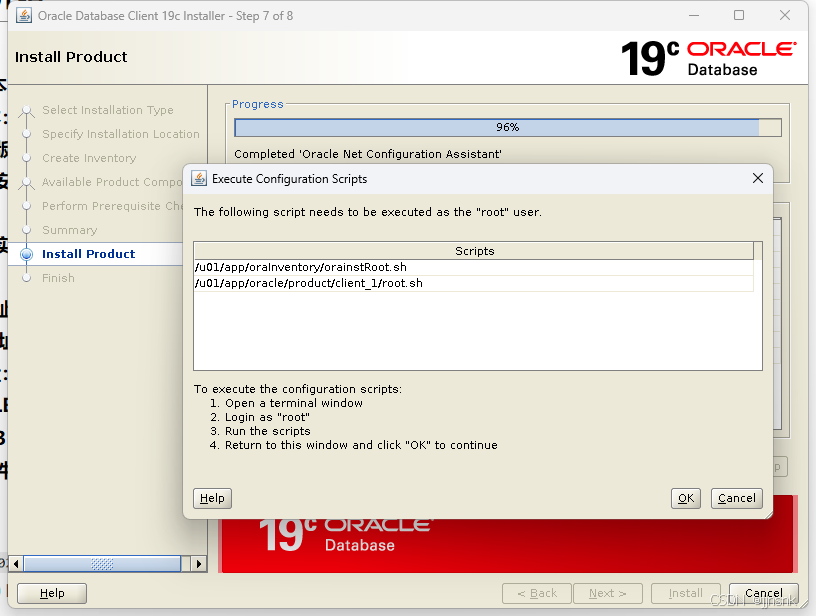Click the Scripts column header
The width and height of the screenshot is (816, 616).
(x=474, y=251)
